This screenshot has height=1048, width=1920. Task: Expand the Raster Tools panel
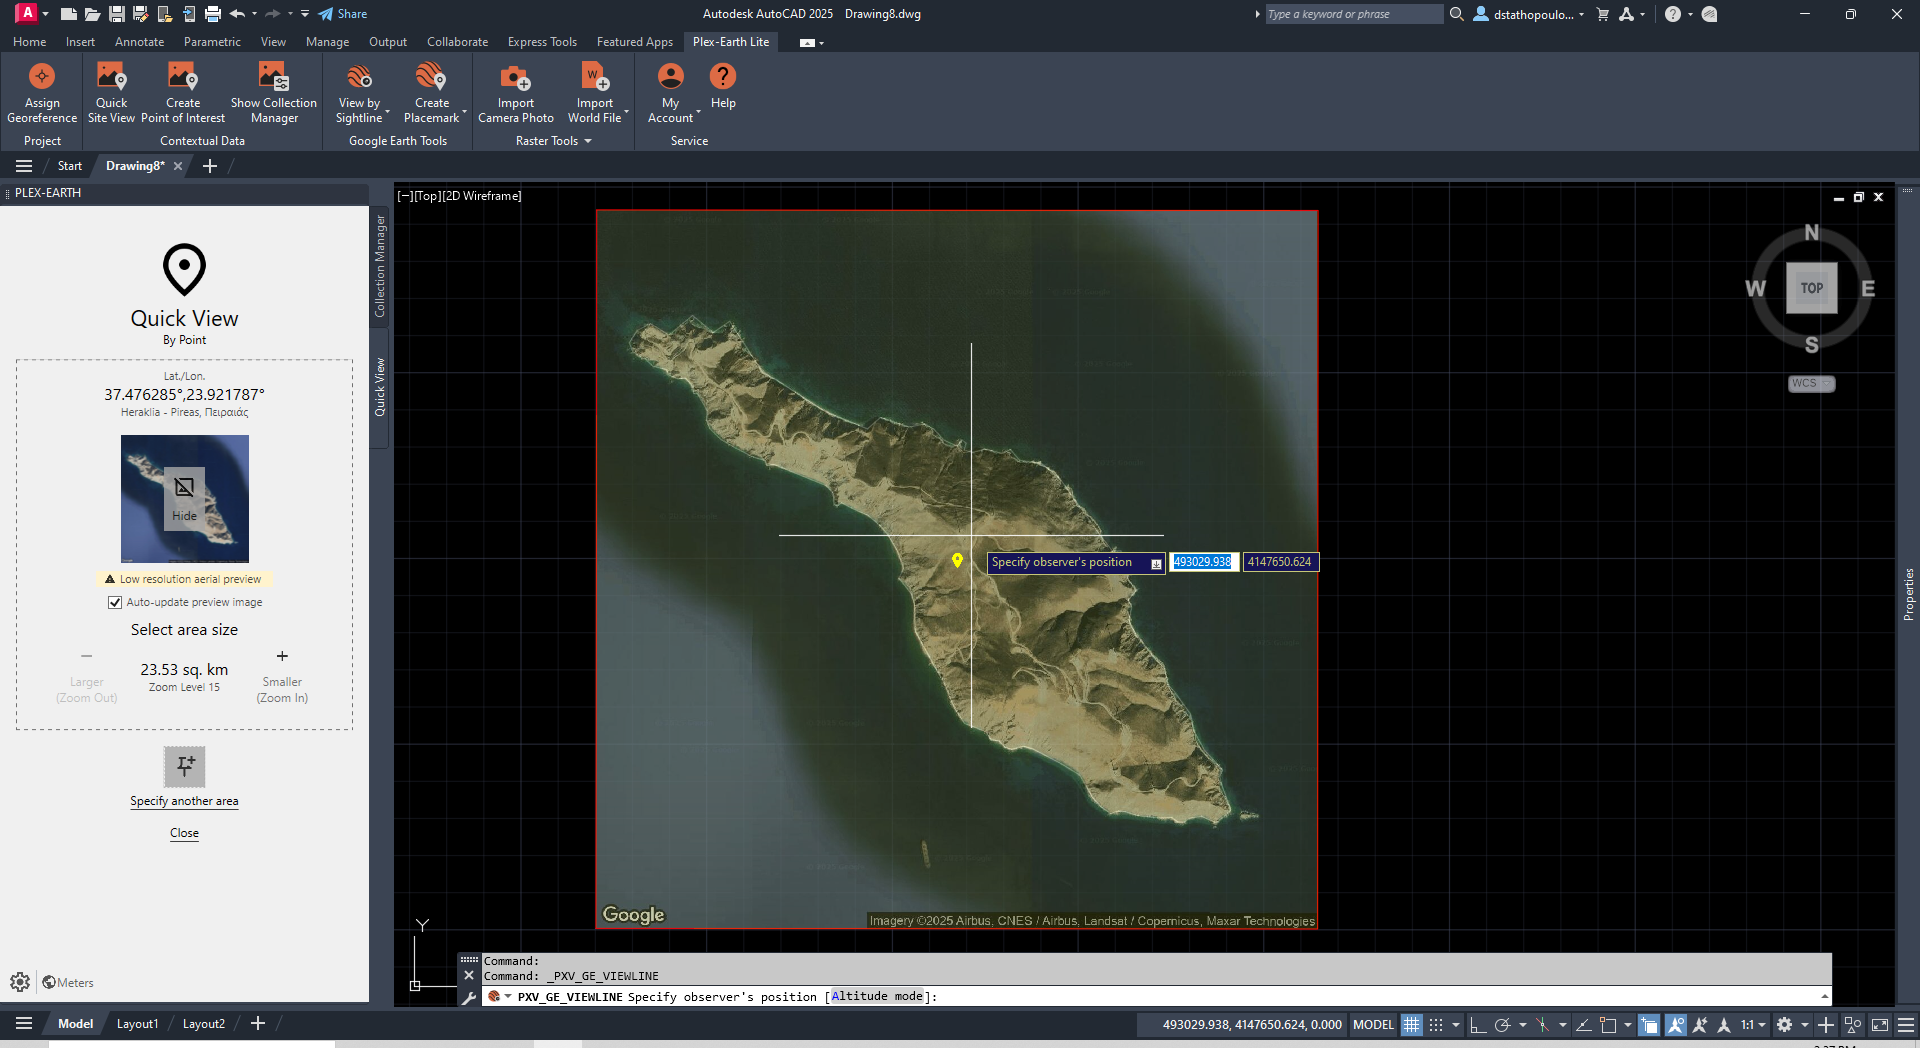click(554, 141)
